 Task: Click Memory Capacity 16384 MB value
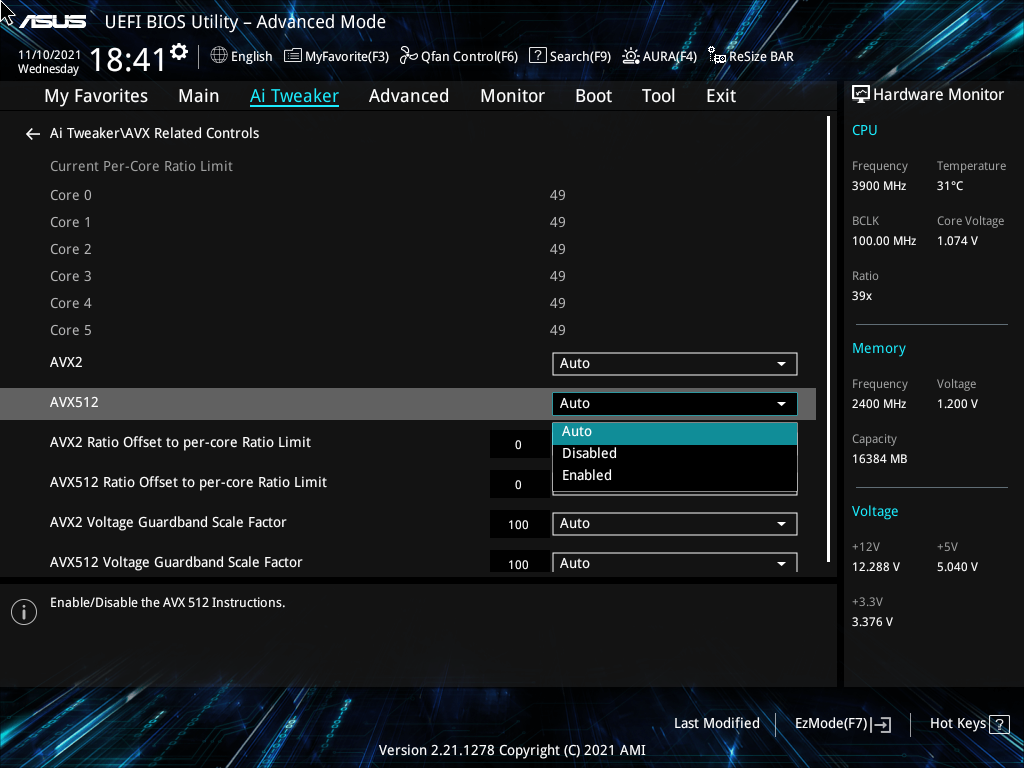point(880,459)
